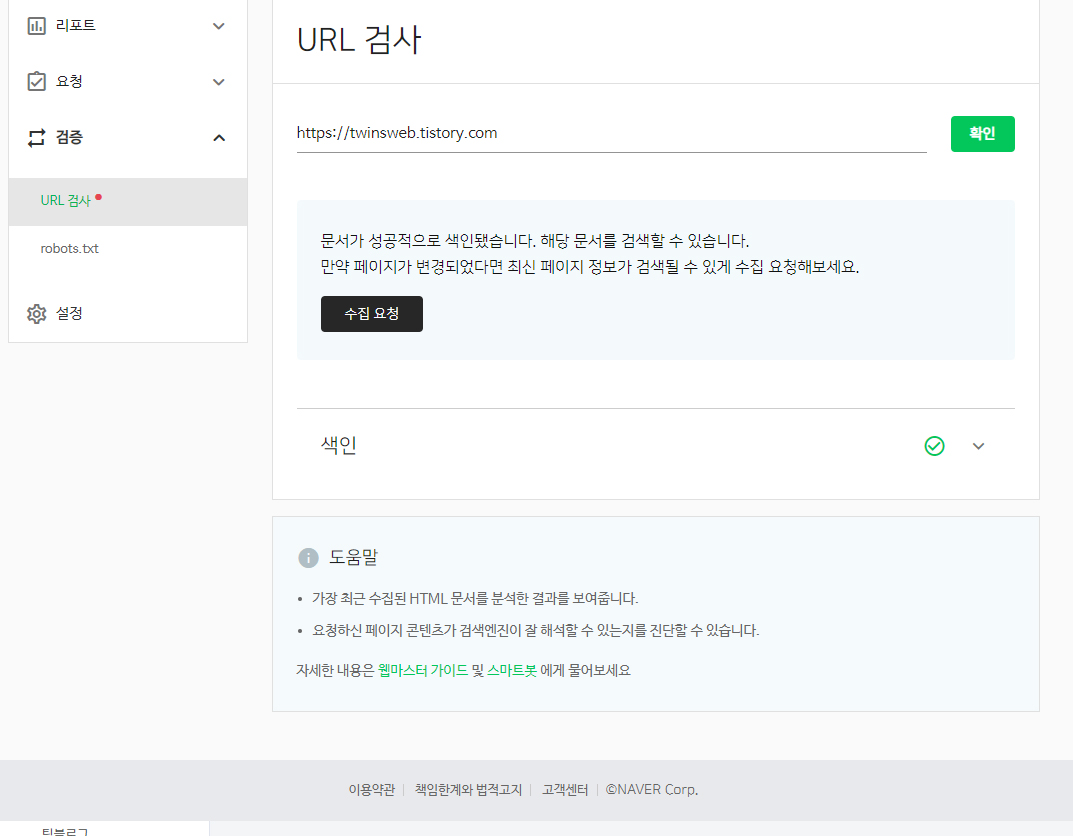This screenshot has width=1073, height=836.
Task: Click the 요청 clipboard check icon
Action: coord(37,81)
